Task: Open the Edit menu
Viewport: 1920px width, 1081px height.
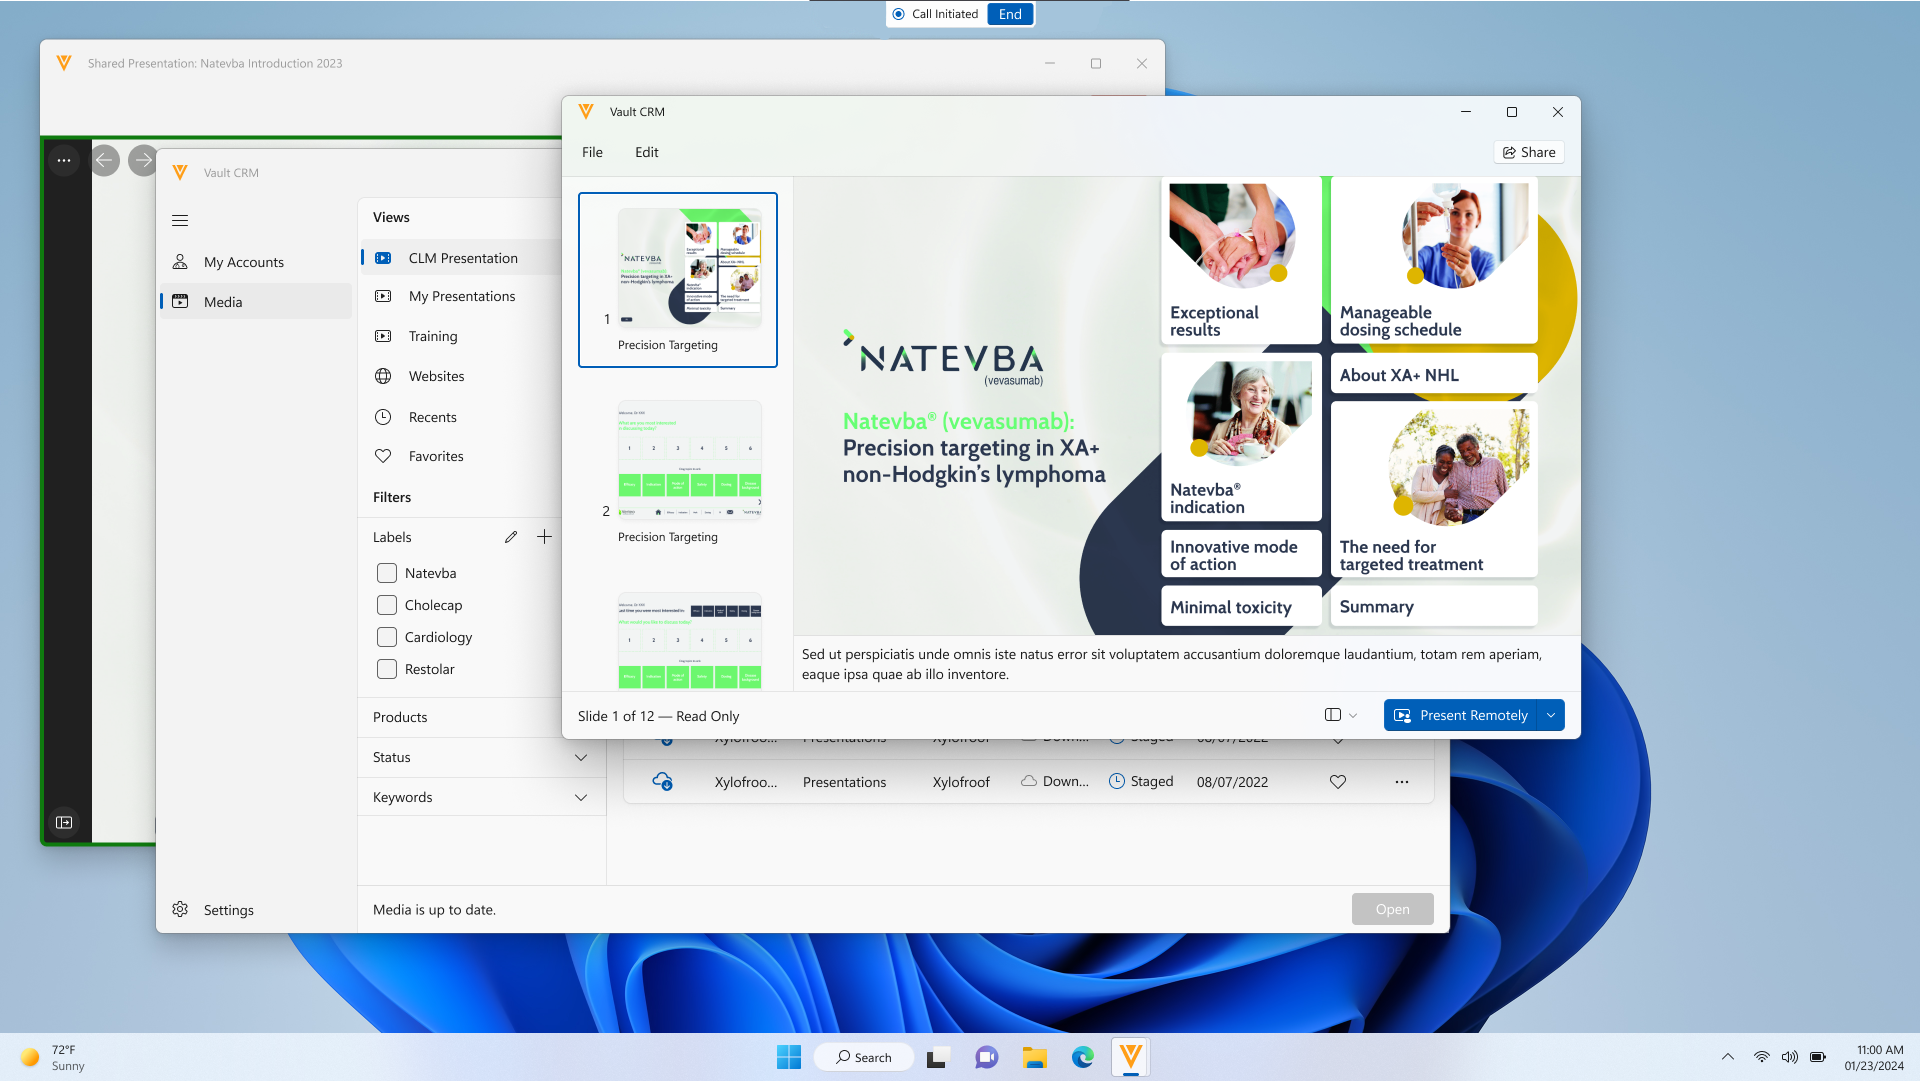Action: tap(646, 152)
